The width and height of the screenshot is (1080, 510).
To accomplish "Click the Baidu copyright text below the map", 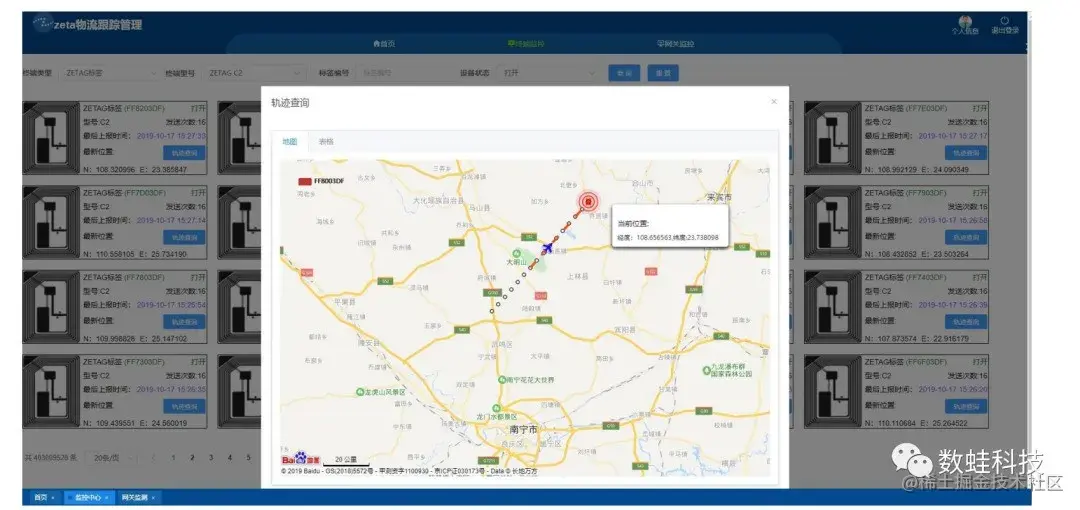I will [x=409, y=471].
